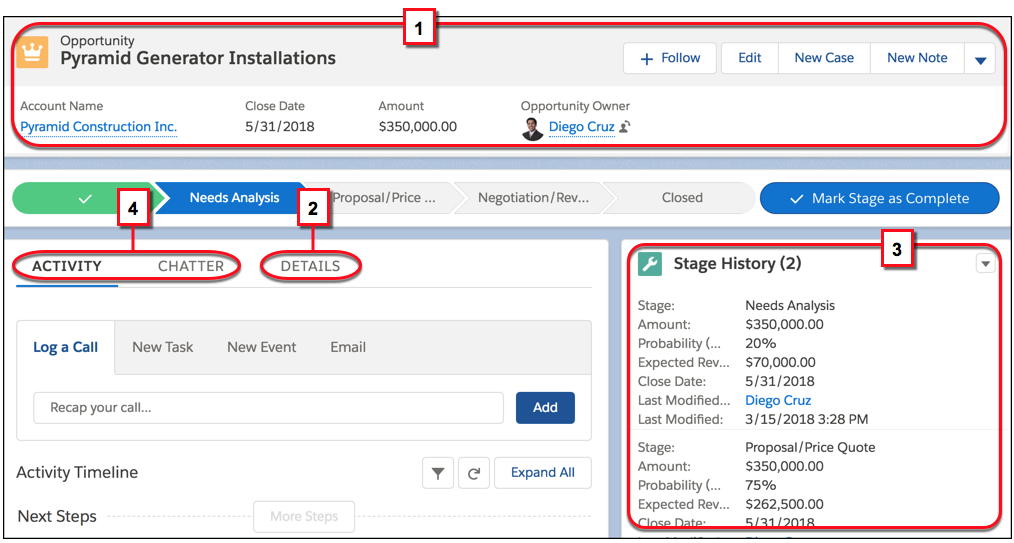Click the Close Date value 5/31/2018 in header

pyautogui.click(x=280, y=127)
